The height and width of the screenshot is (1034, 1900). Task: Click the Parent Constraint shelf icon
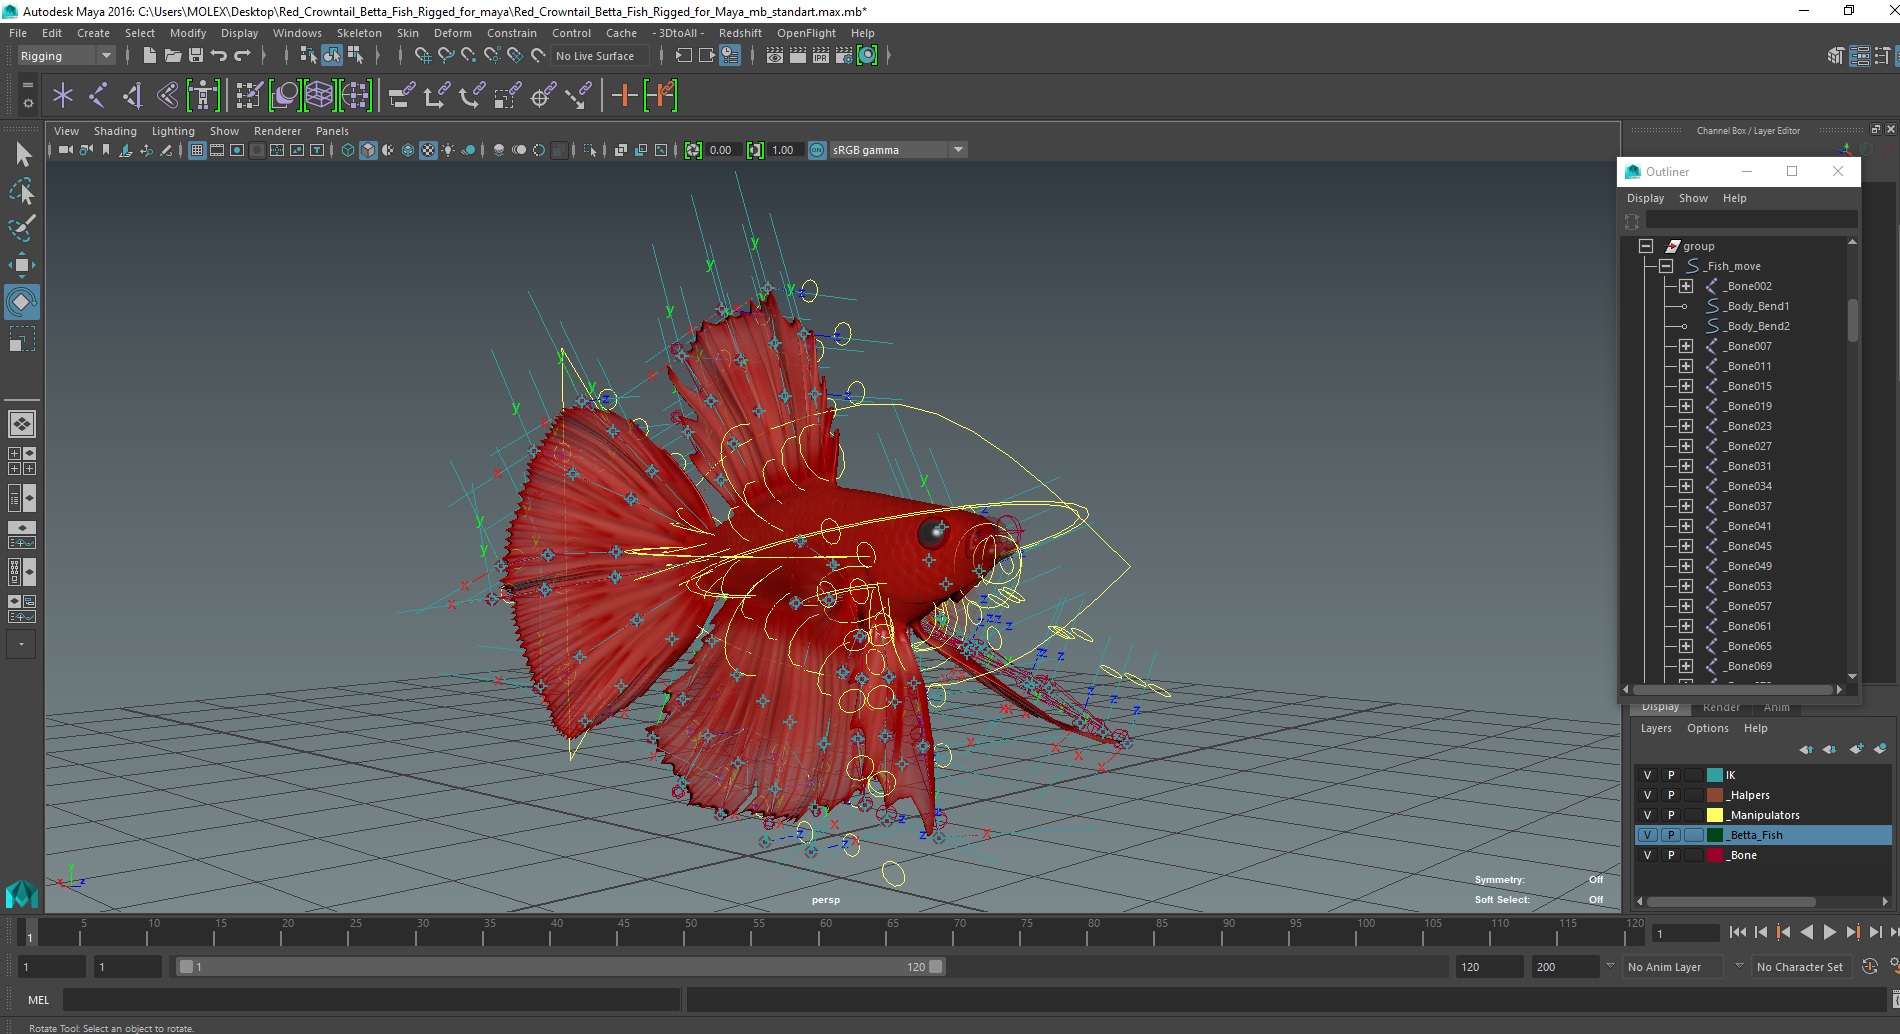point(402,96)
